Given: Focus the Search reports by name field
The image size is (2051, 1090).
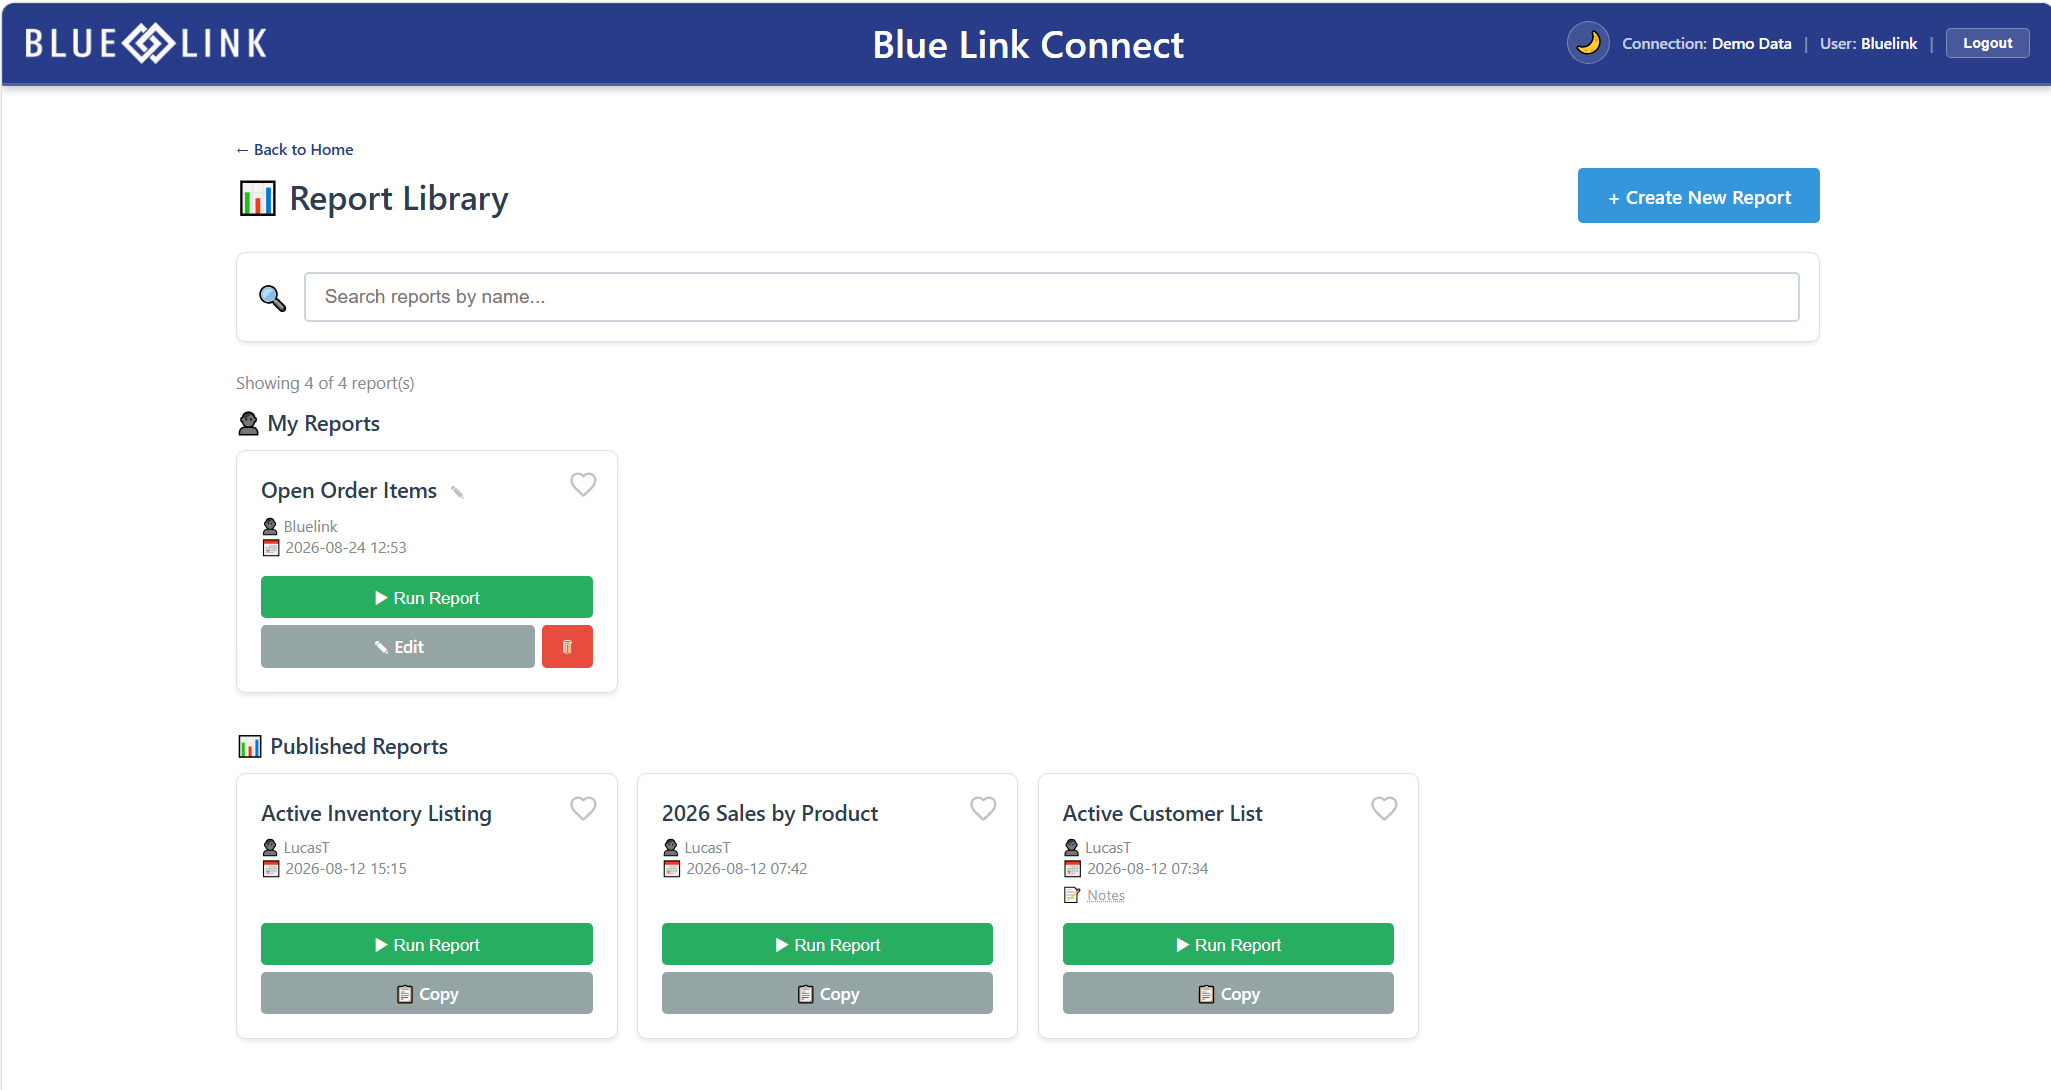Looking at the screenshot, I should [1051, 297].
